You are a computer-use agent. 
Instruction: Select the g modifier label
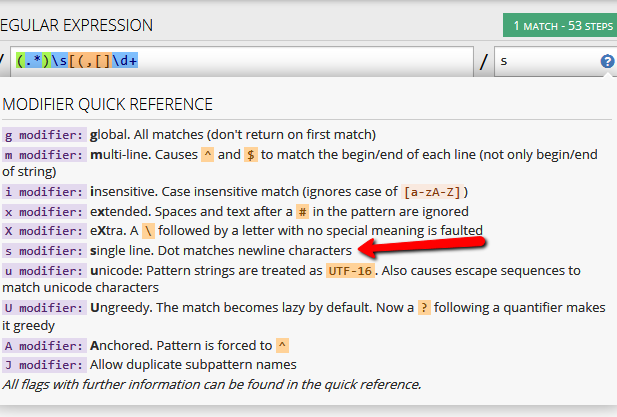tap(44, 135)
